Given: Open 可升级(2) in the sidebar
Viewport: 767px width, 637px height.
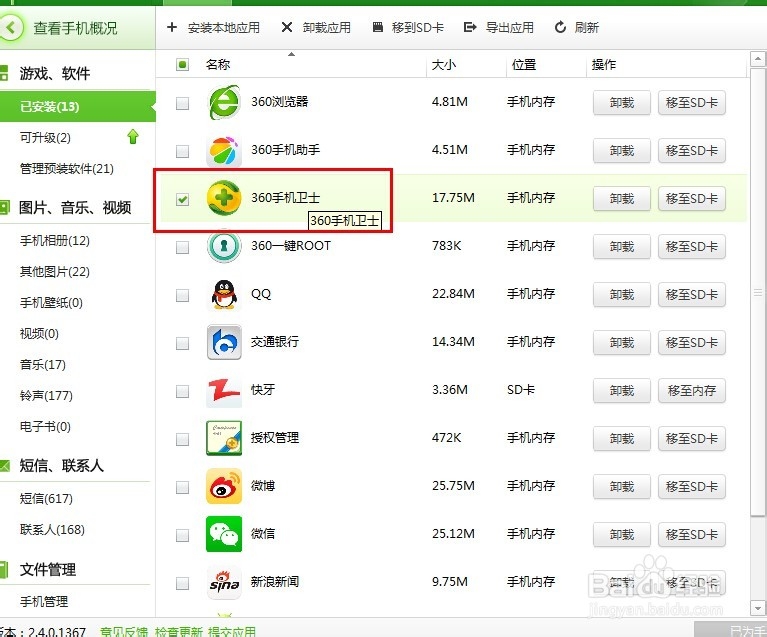Looking at the screenshot, I should click(x=45, y=137).
